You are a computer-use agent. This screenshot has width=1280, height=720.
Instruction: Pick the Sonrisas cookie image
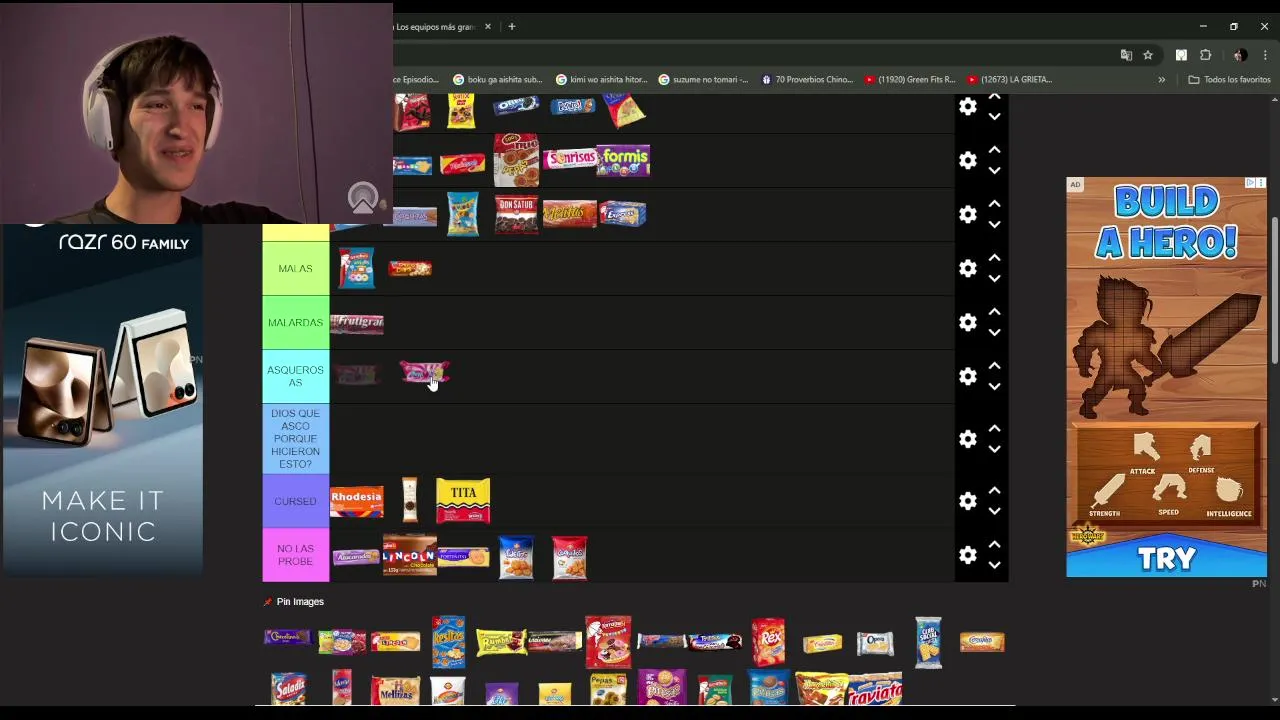click(x=569, y=159)
